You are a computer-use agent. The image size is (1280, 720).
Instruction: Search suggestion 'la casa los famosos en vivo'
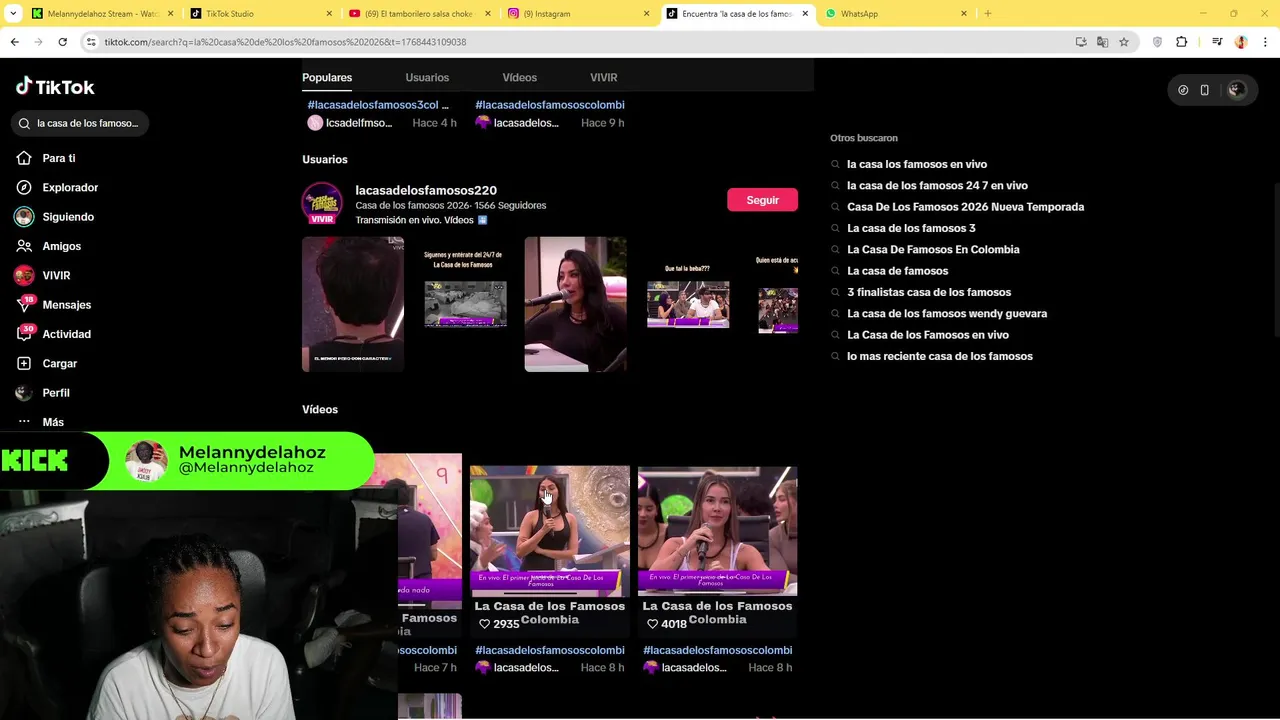[x=917, y=164]
